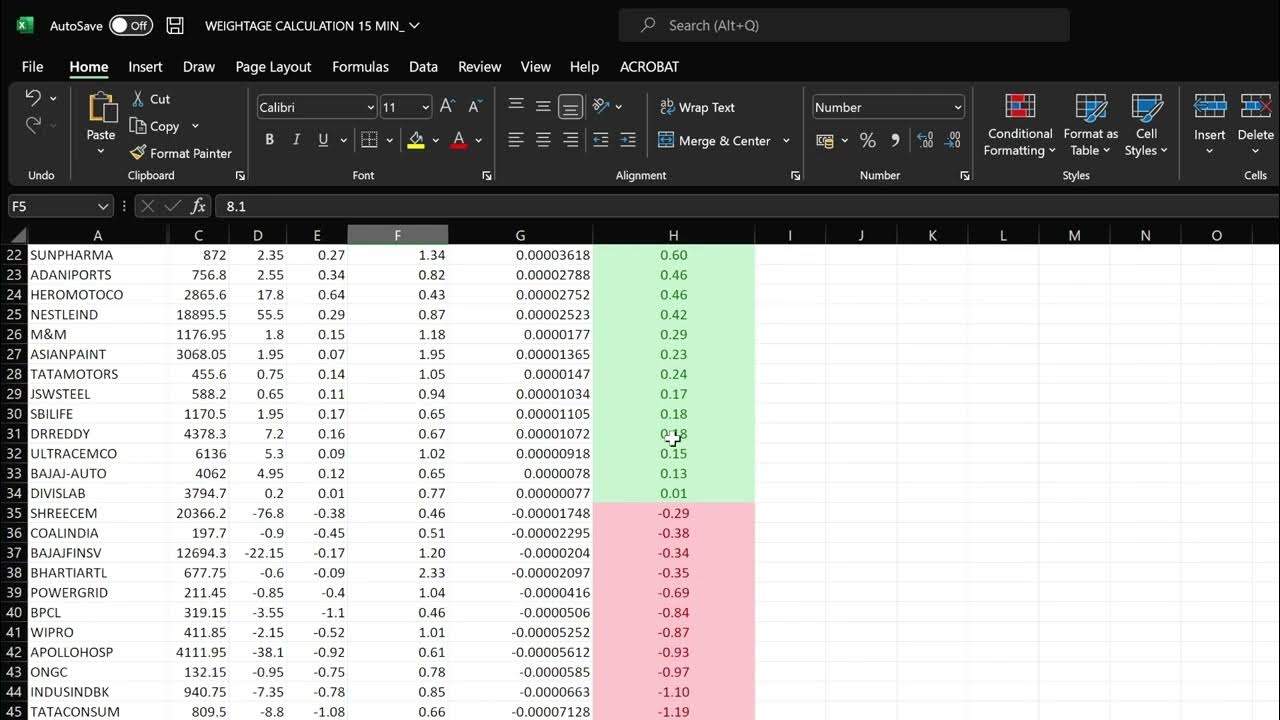
Task: Open the Paste options dropdown arrow
Action: 101,152
